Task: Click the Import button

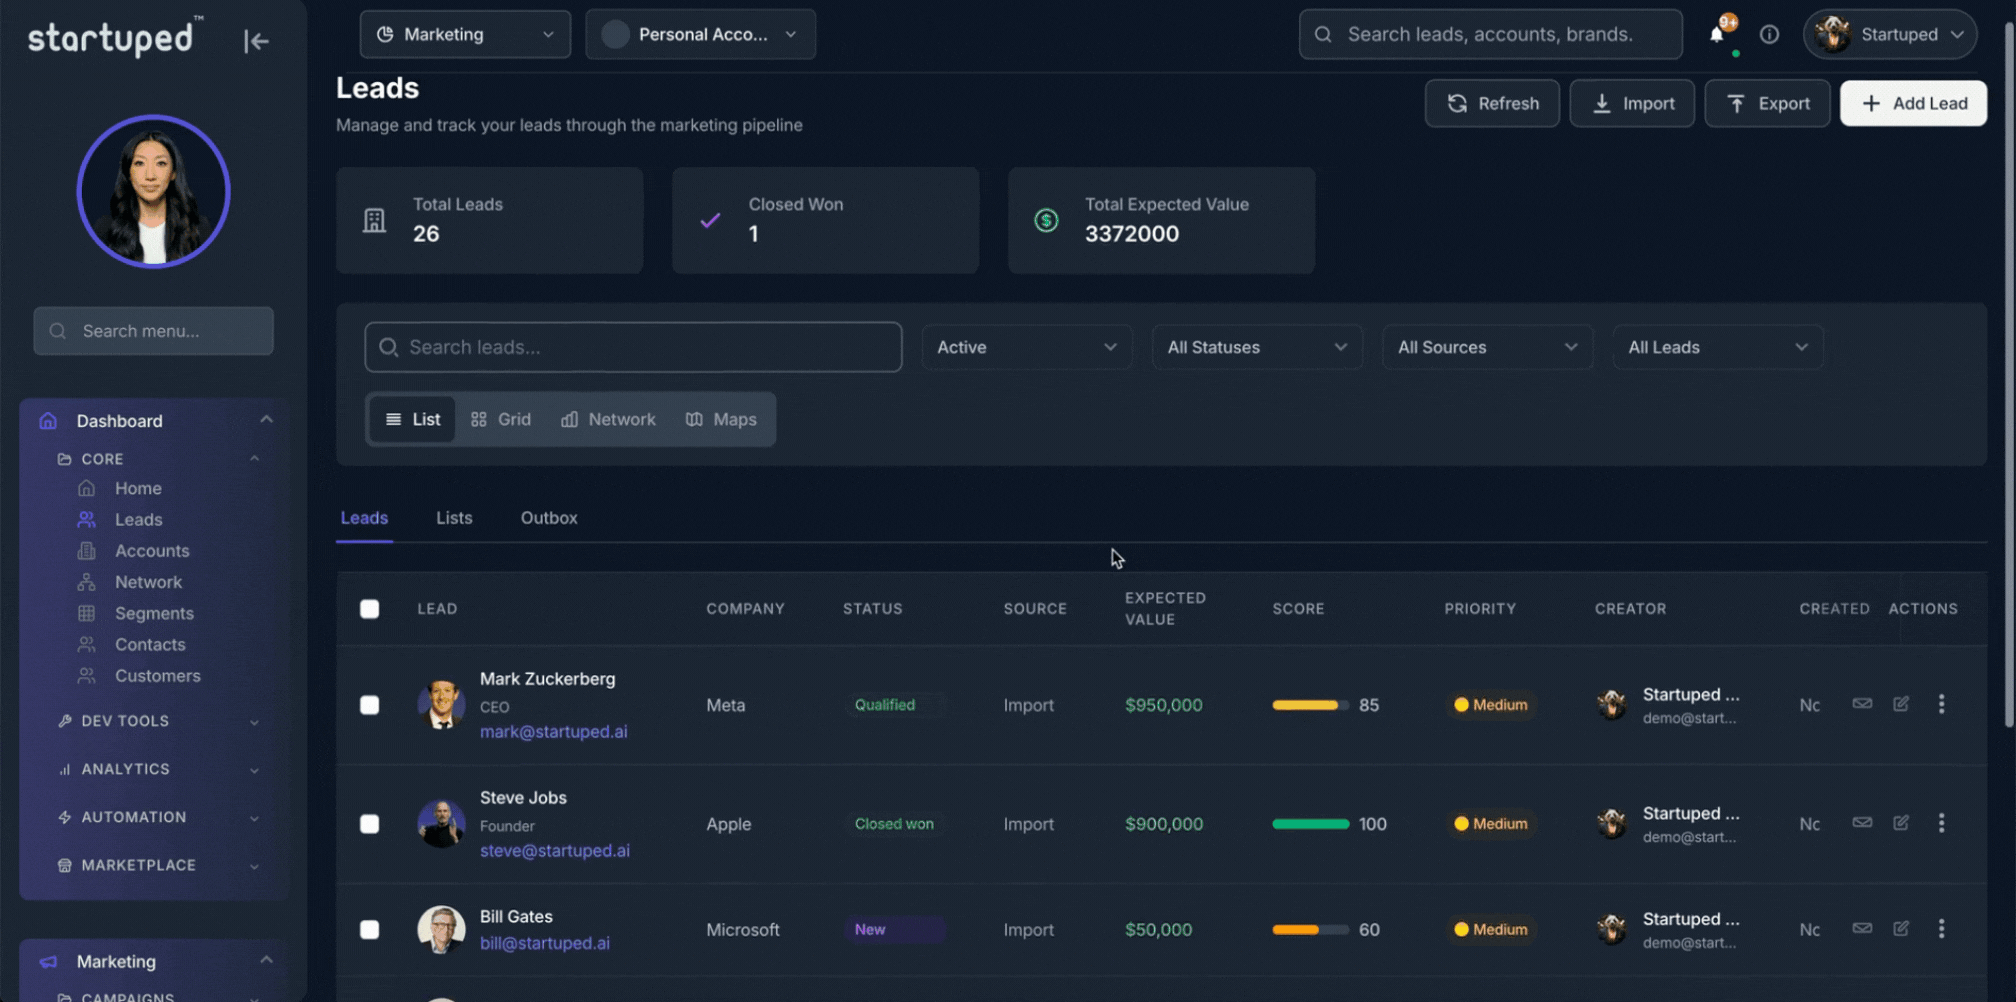Action: click(x=1632, y=103)
